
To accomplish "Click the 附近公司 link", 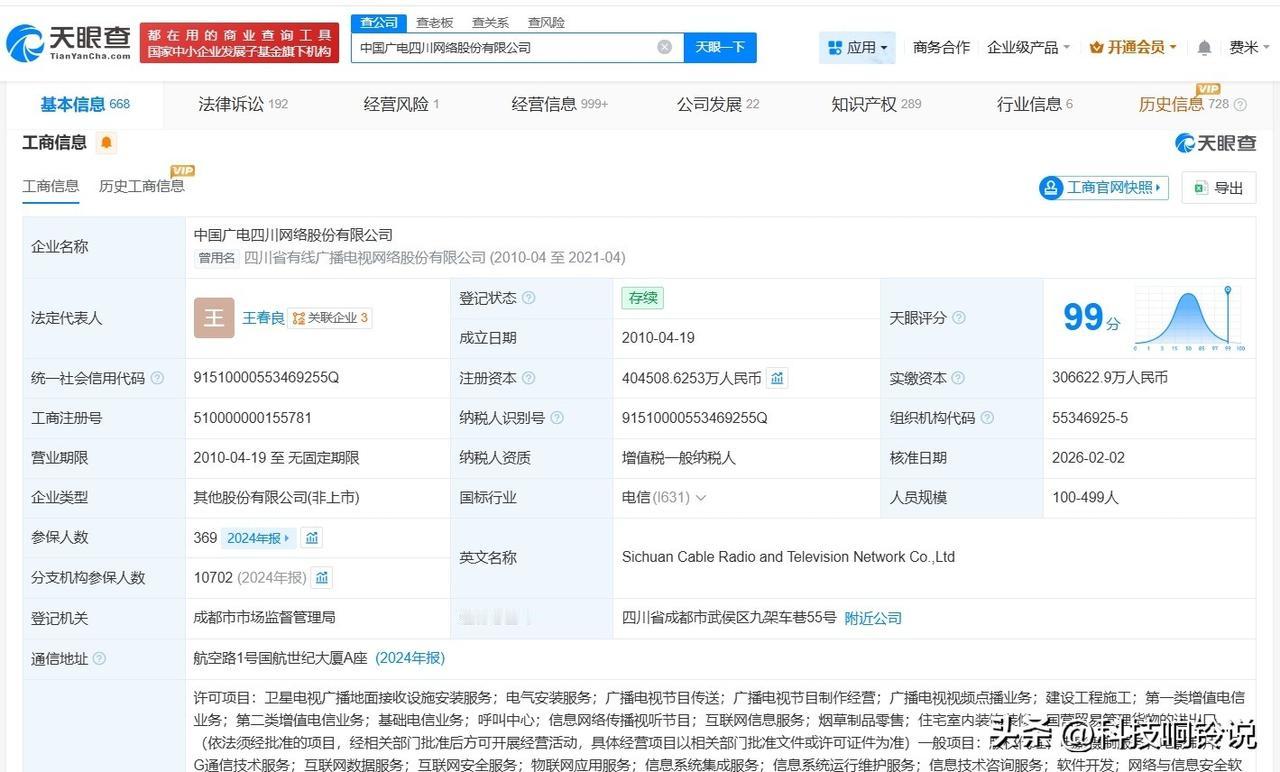I will click(x=873, y=618).
